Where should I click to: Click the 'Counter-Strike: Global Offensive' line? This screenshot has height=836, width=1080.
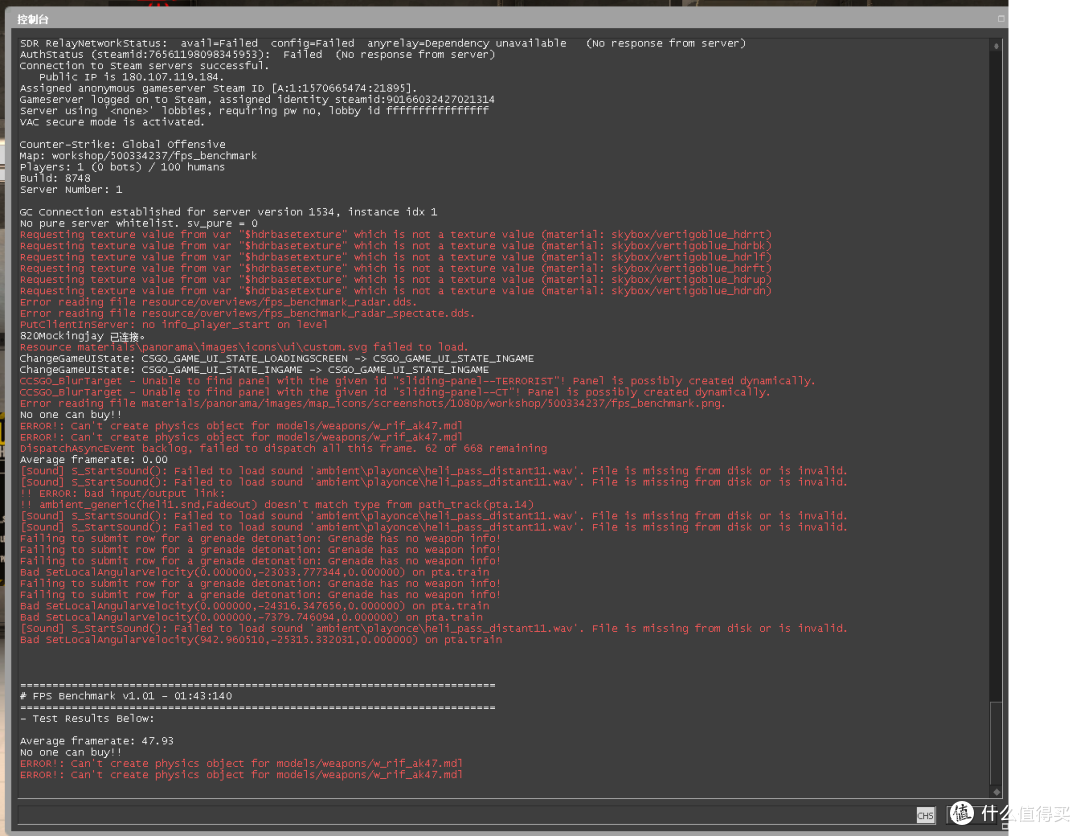123,145
